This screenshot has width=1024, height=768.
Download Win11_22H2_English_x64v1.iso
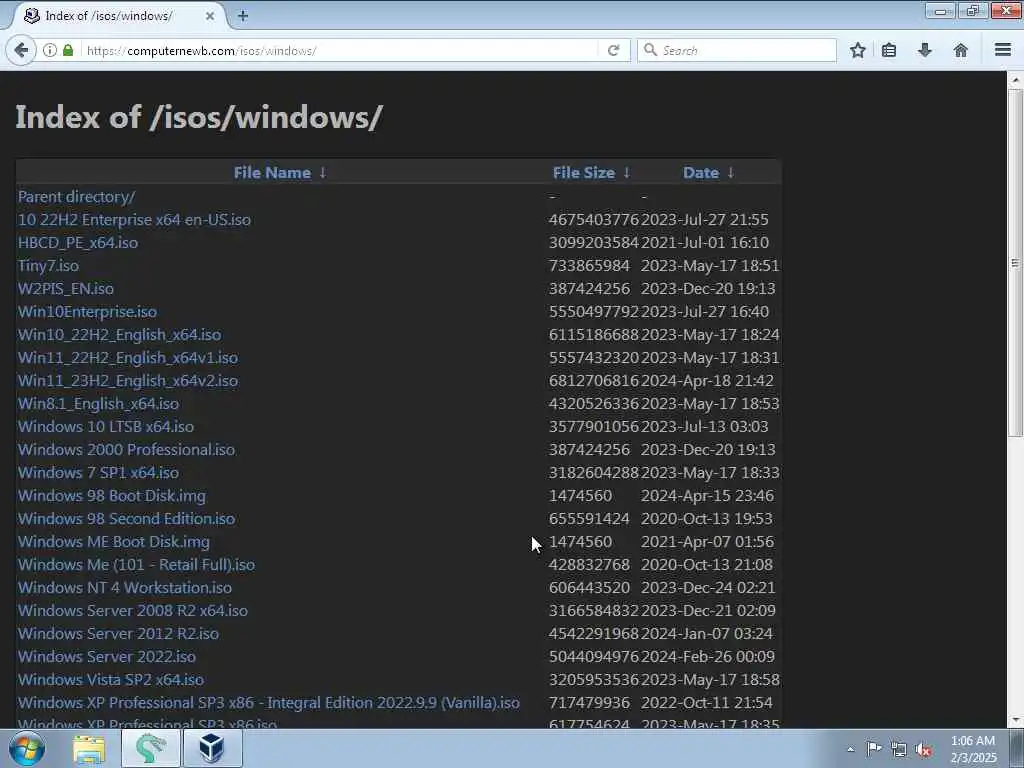(128, 357)
